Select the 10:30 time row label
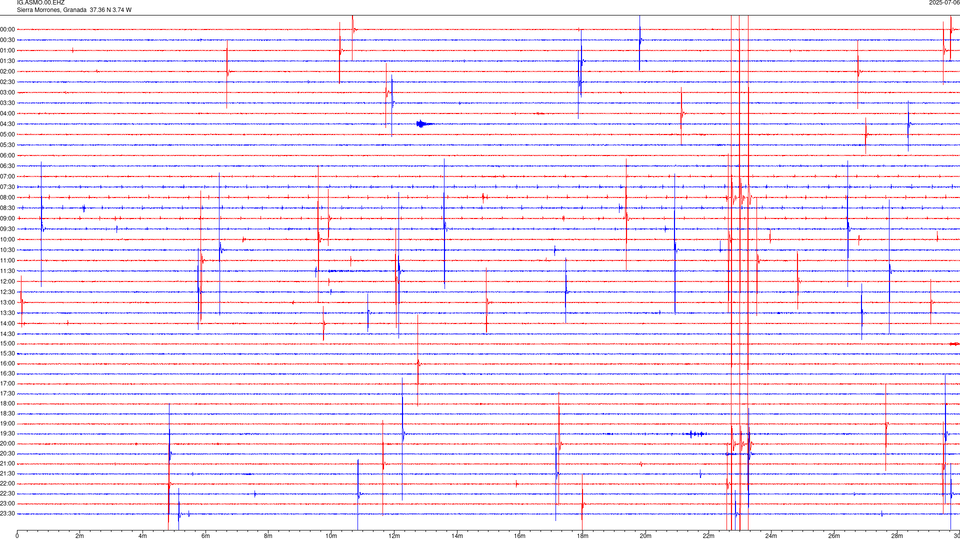 8,250
